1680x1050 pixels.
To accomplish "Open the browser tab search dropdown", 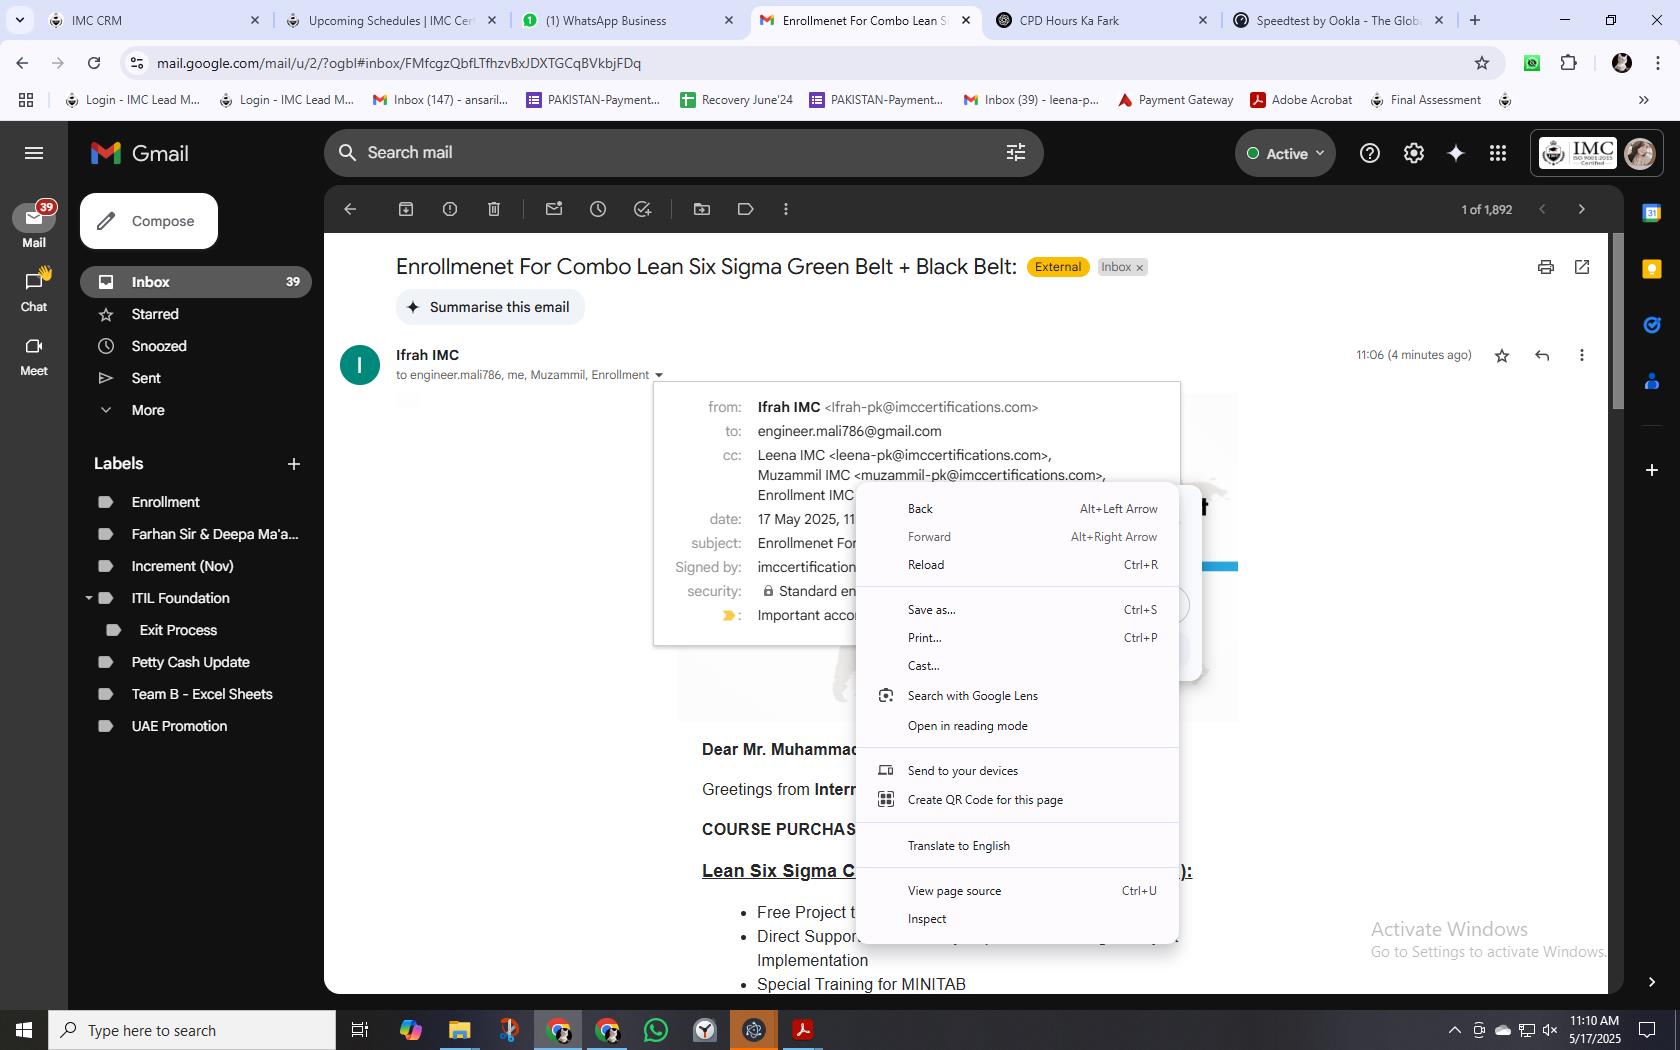I will tap(19, 20).
